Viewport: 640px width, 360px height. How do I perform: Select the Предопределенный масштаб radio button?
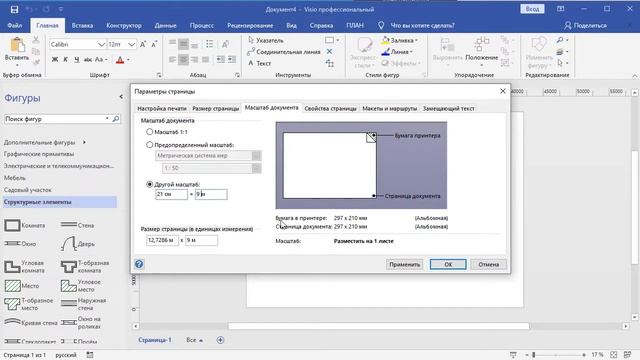[x=149, y=144]
